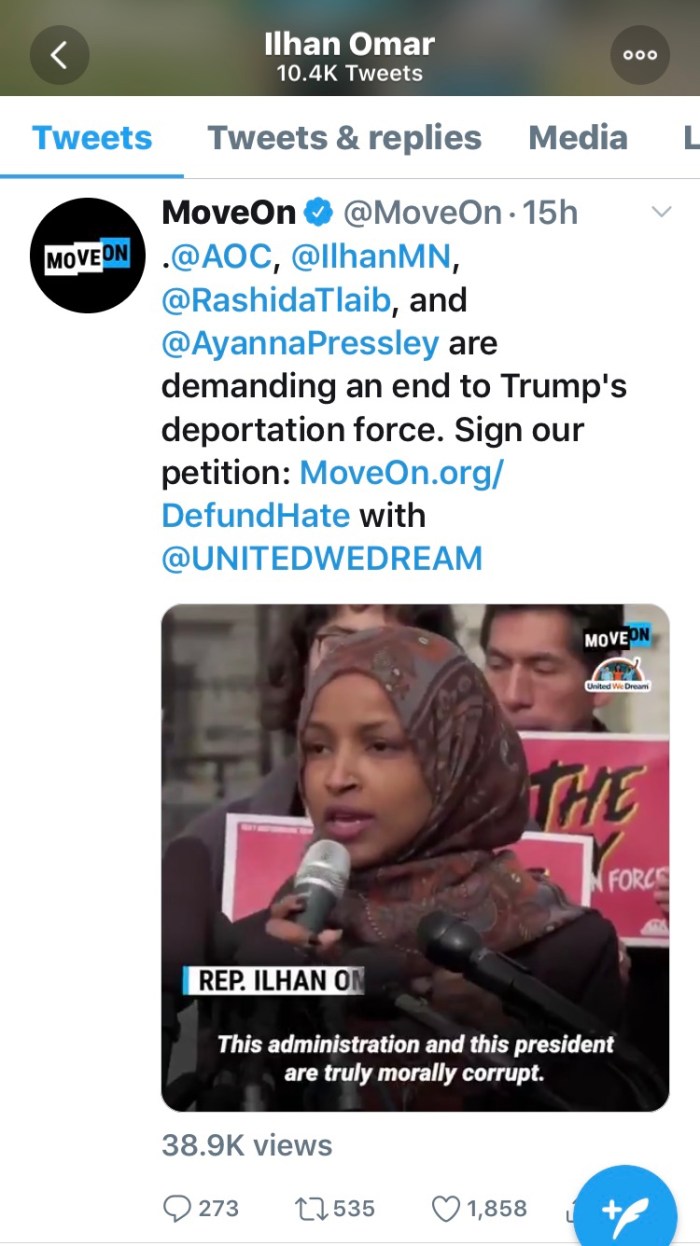Open the three-dot more options menu
700x1246 pixels.
(x=640, y=55)
